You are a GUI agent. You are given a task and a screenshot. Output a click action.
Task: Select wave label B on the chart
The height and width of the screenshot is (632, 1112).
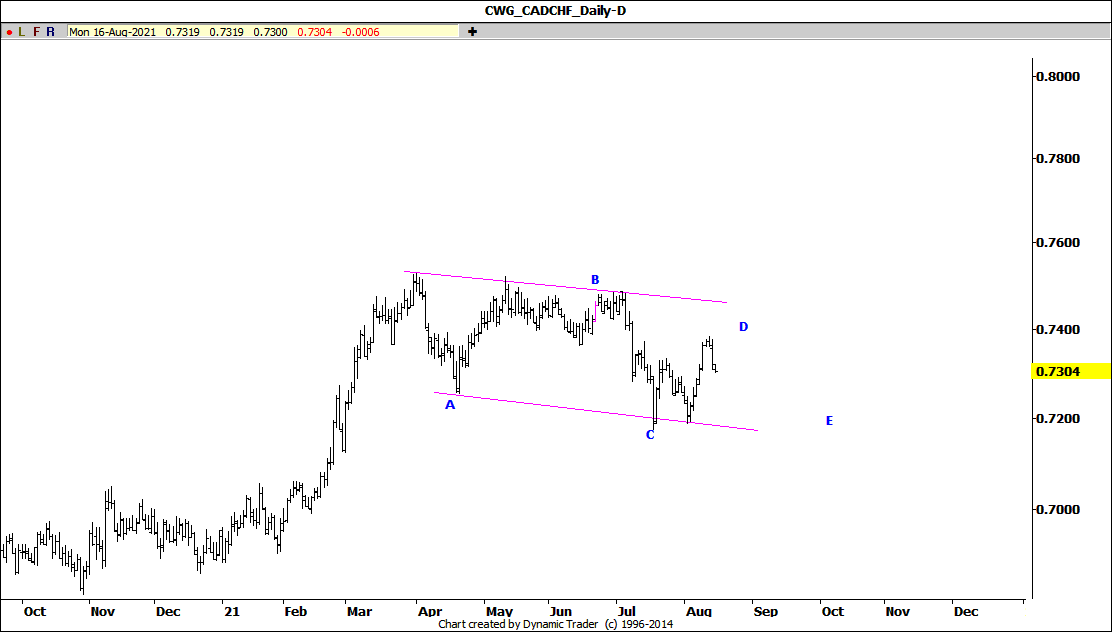596,280
